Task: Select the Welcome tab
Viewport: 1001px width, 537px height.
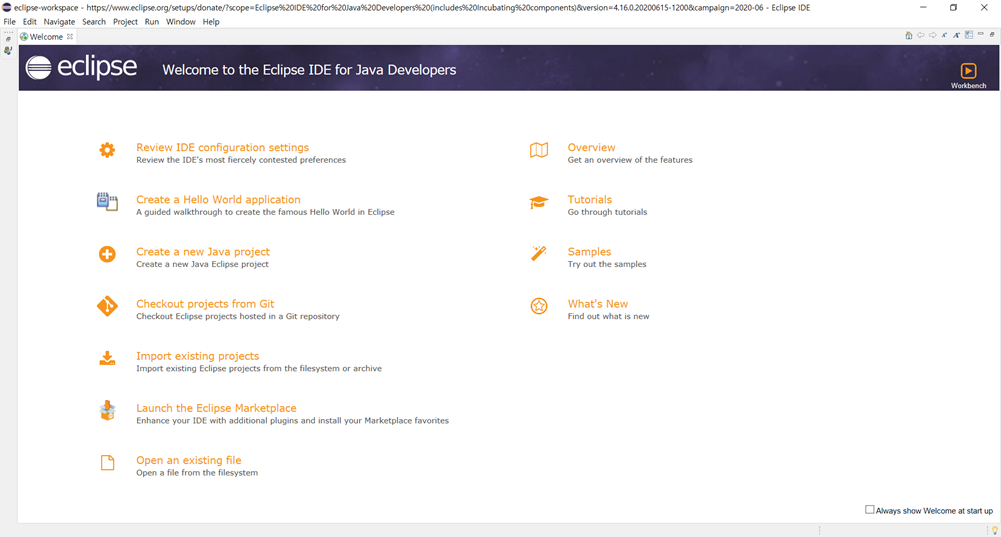Action: click(x=46, y=36)
